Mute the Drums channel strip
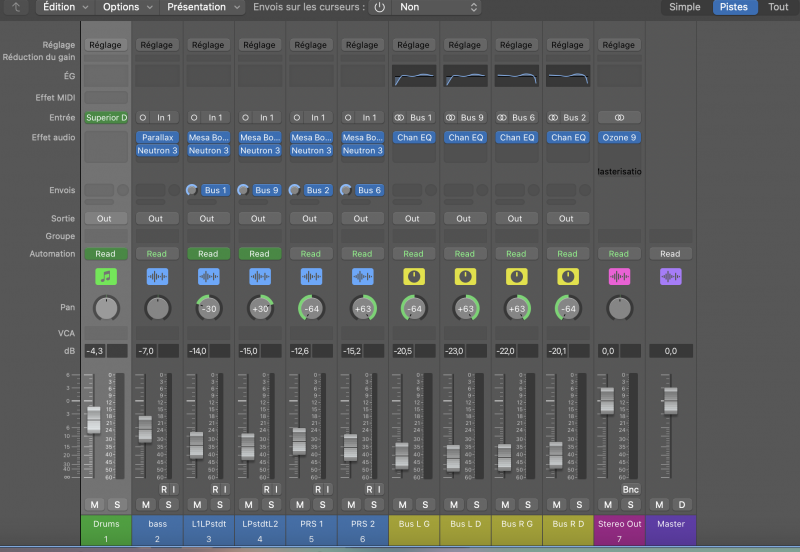 coord(94,504)
